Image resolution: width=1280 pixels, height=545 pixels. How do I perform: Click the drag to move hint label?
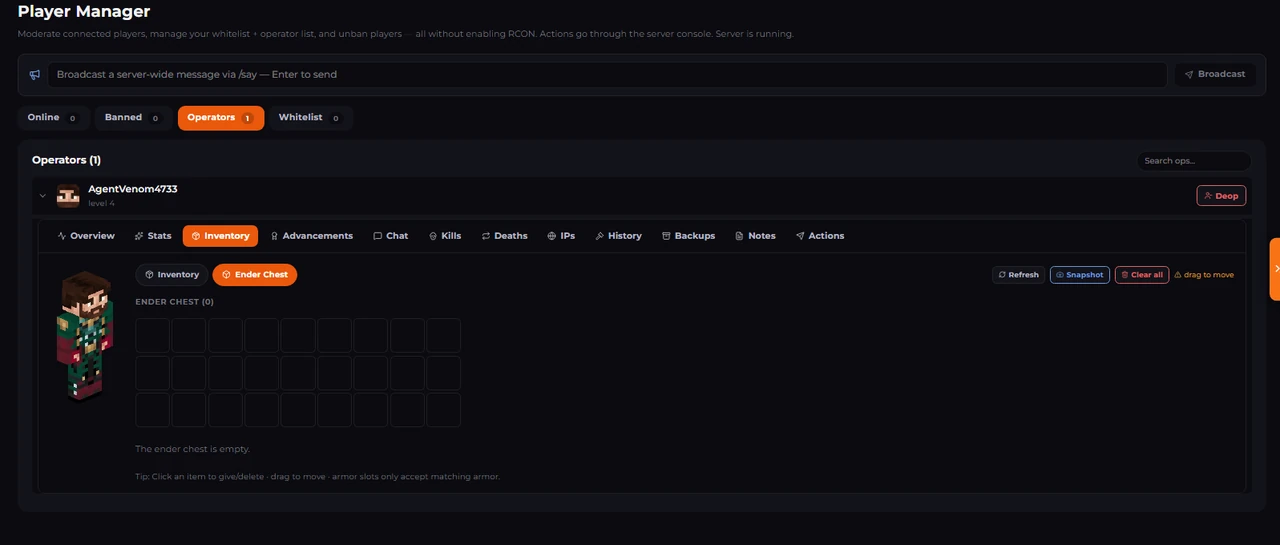(x=1204, y=275)
